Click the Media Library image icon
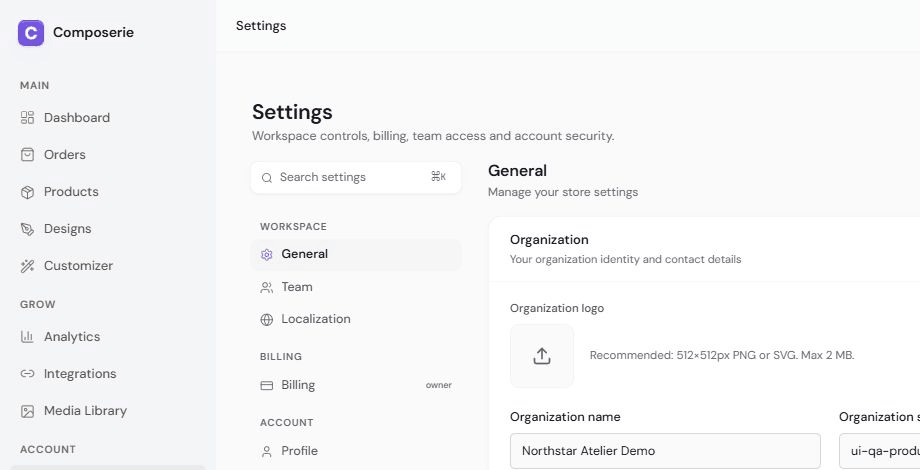 coord(28,411)
